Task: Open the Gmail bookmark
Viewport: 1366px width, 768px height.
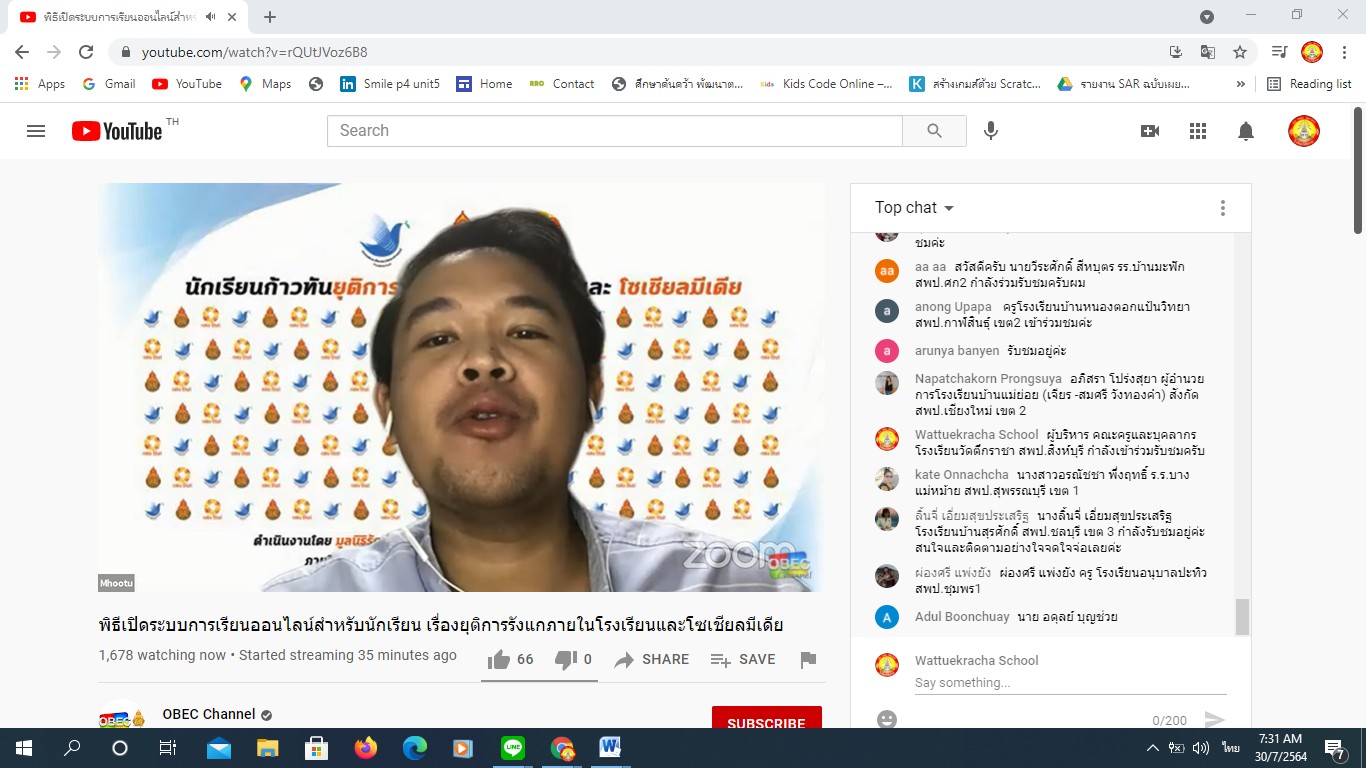Action: [109, 84]
